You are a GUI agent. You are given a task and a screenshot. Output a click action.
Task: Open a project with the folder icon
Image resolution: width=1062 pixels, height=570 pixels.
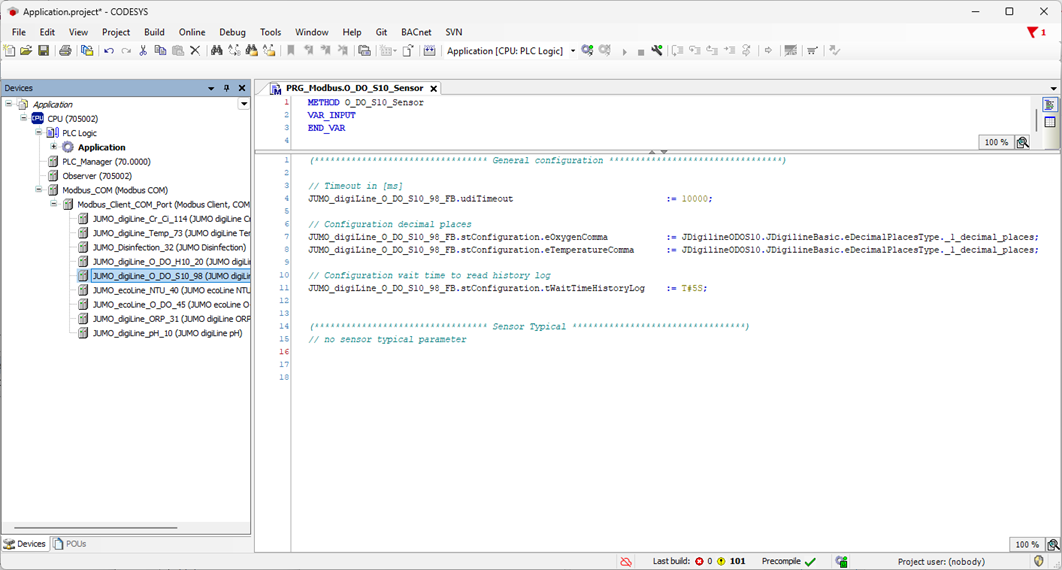point(26,51)
